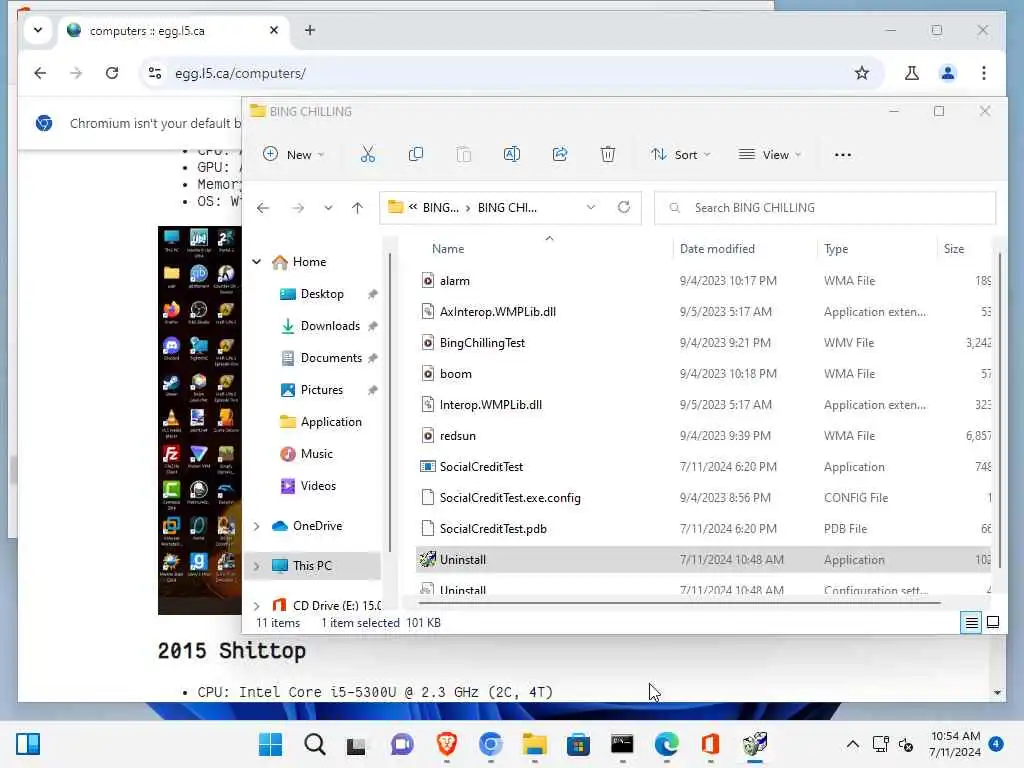
Task: Open the Chromium three-dot menu
Action: (984, 73)
